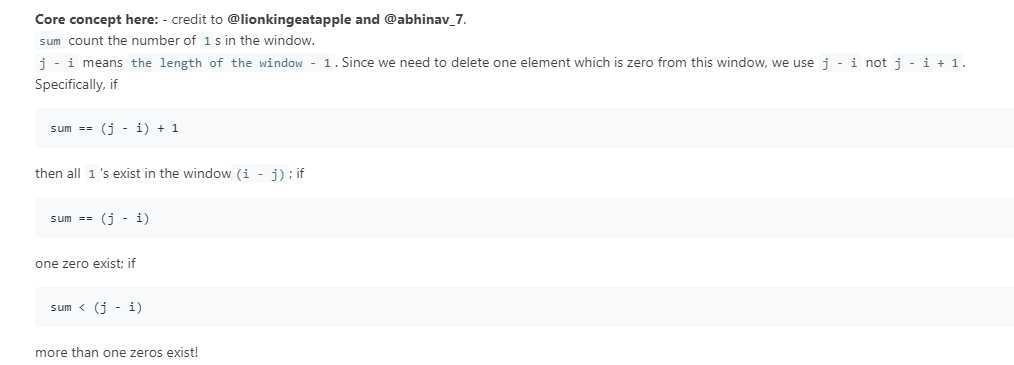Click 'the length of the window - 1' code
The width and height of the screenshot is (1014, 365).
coord(231,63)
